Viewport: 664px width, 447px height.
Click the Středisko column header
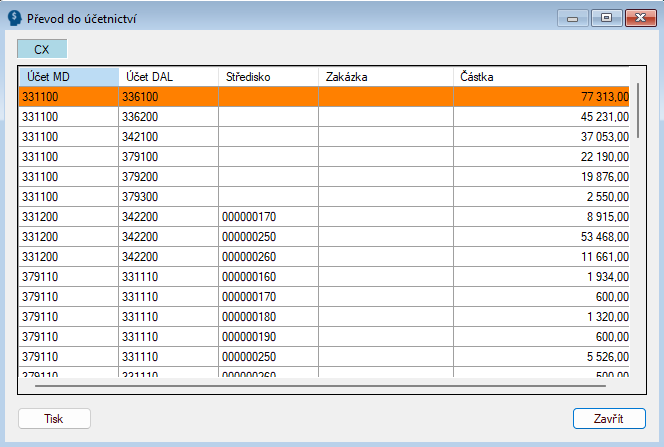tap(268, 77)
